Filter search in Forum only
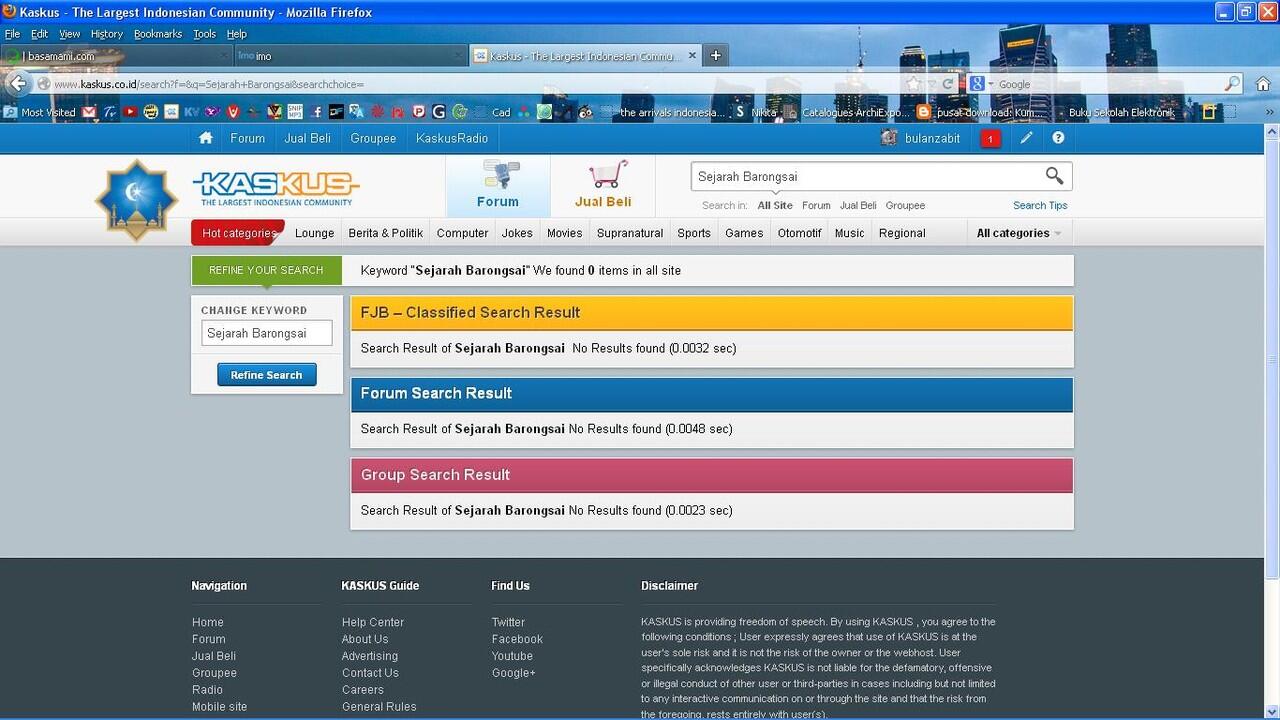 coord(816,205)
